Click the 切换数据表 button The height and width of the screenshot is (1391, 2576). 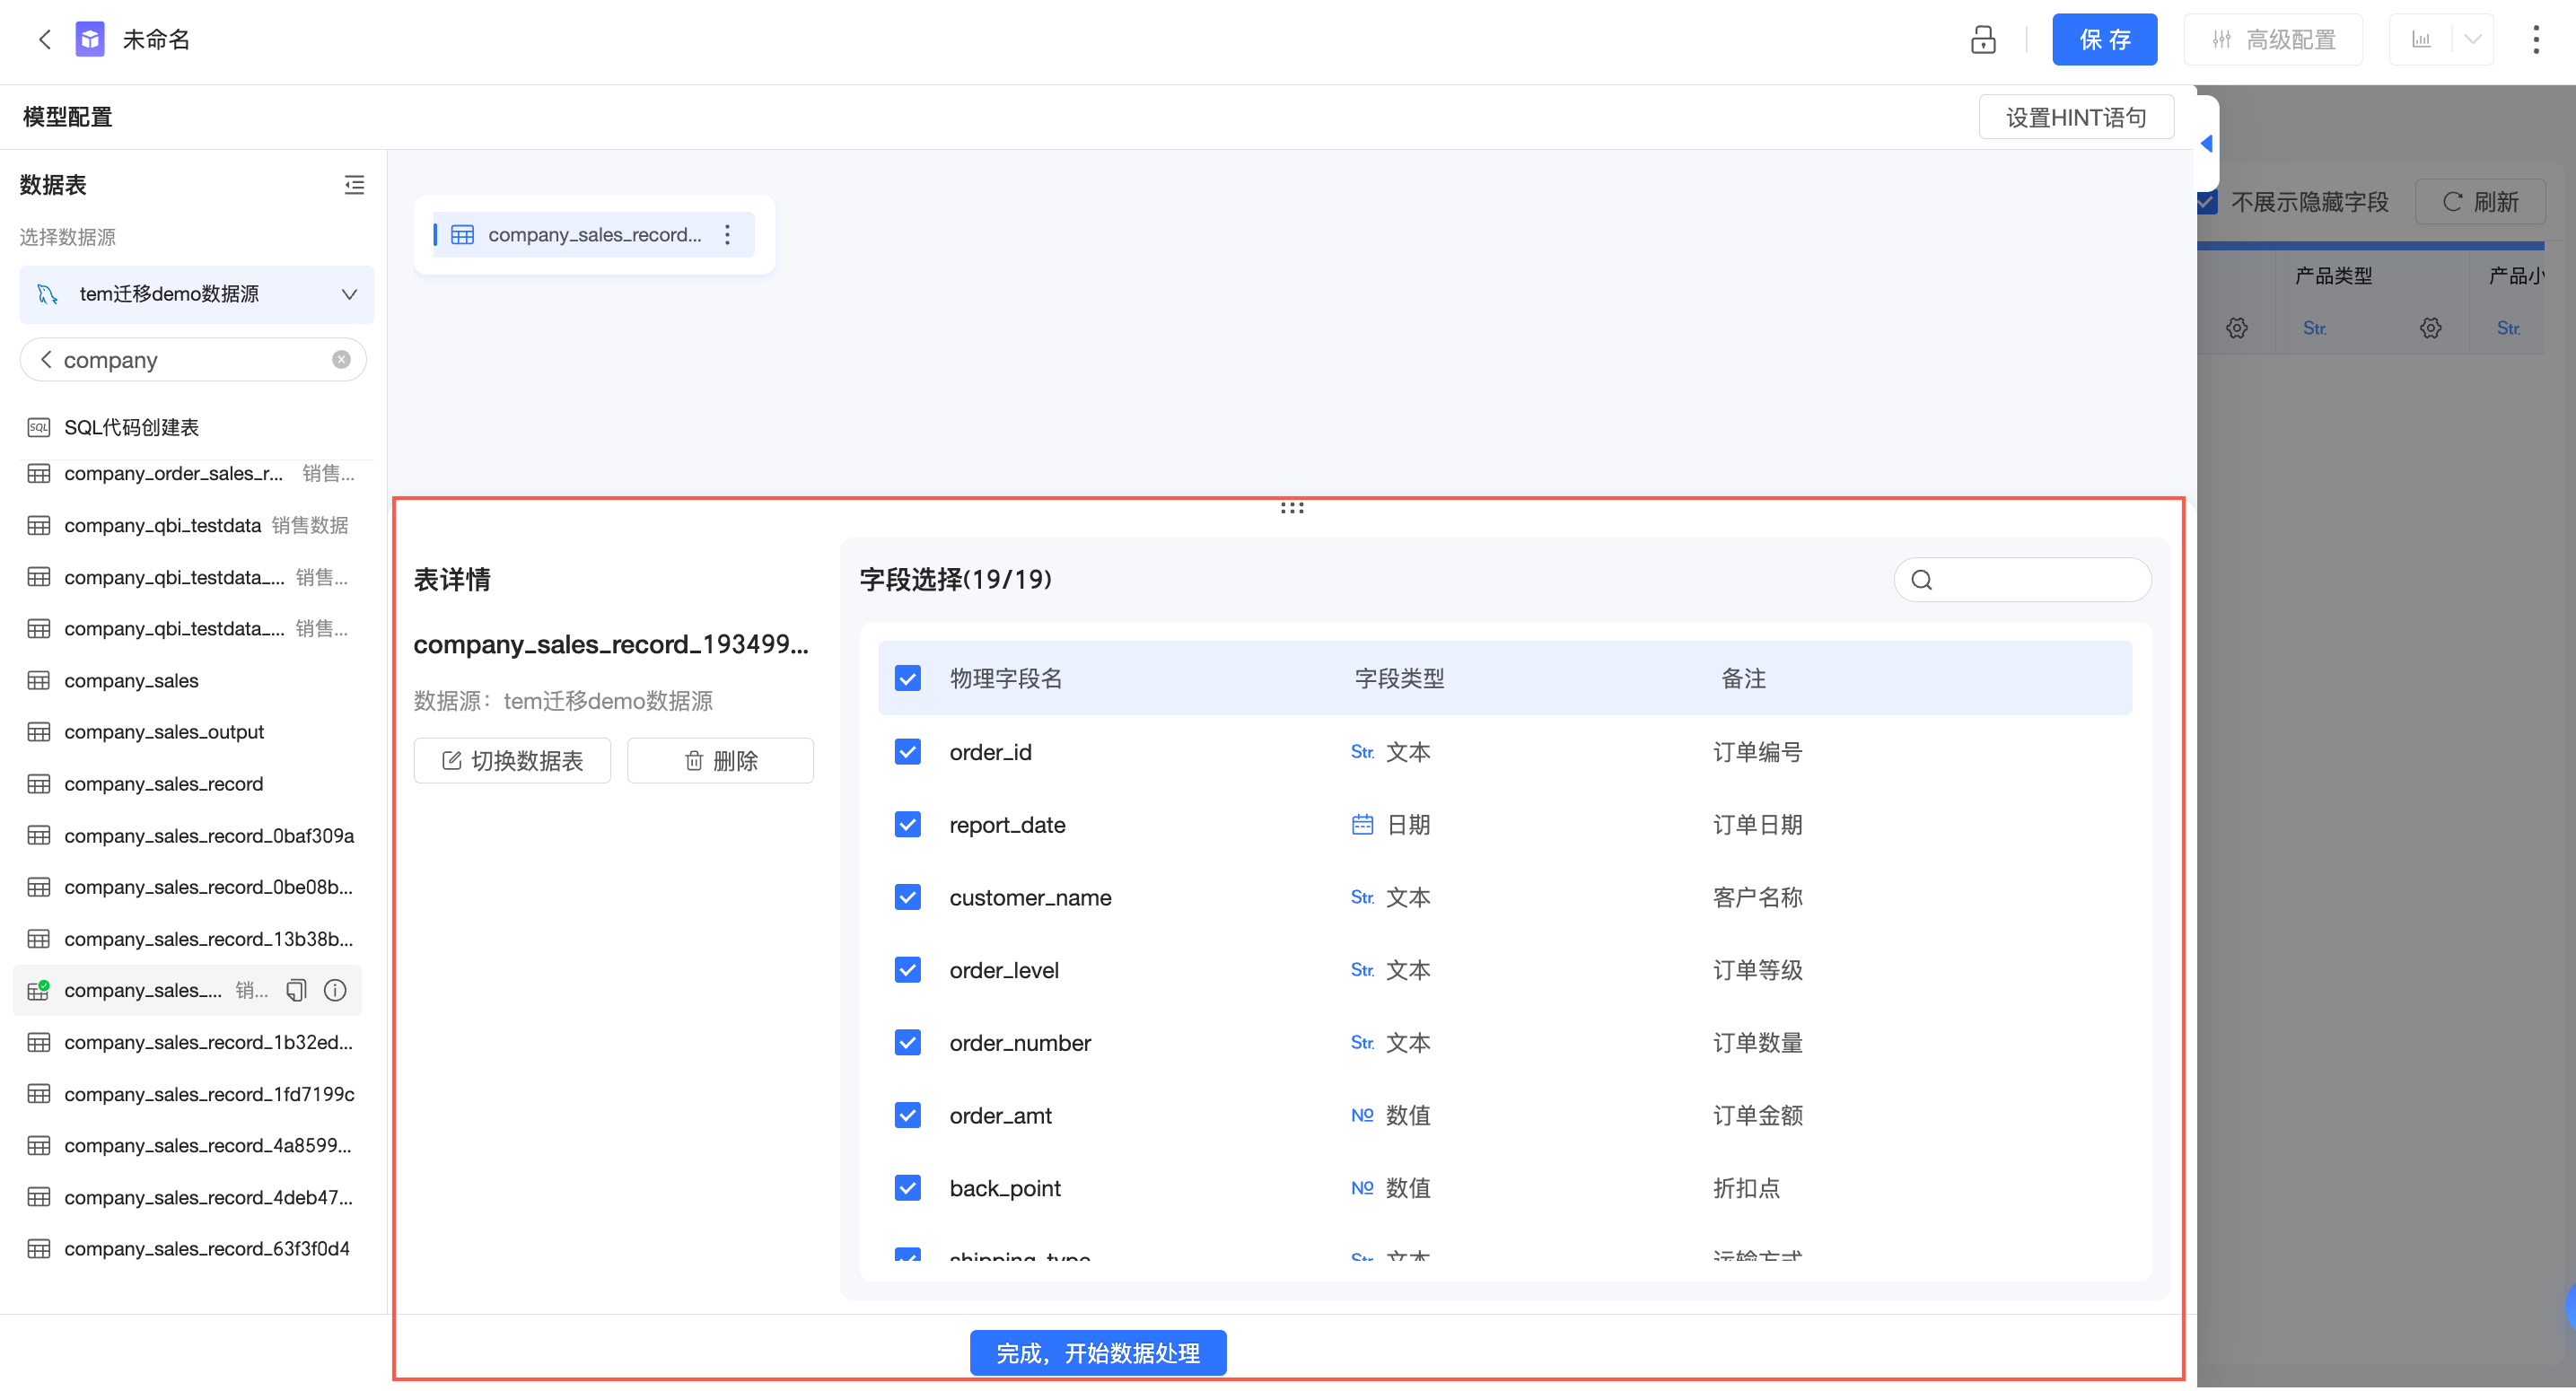coord(512,760)
